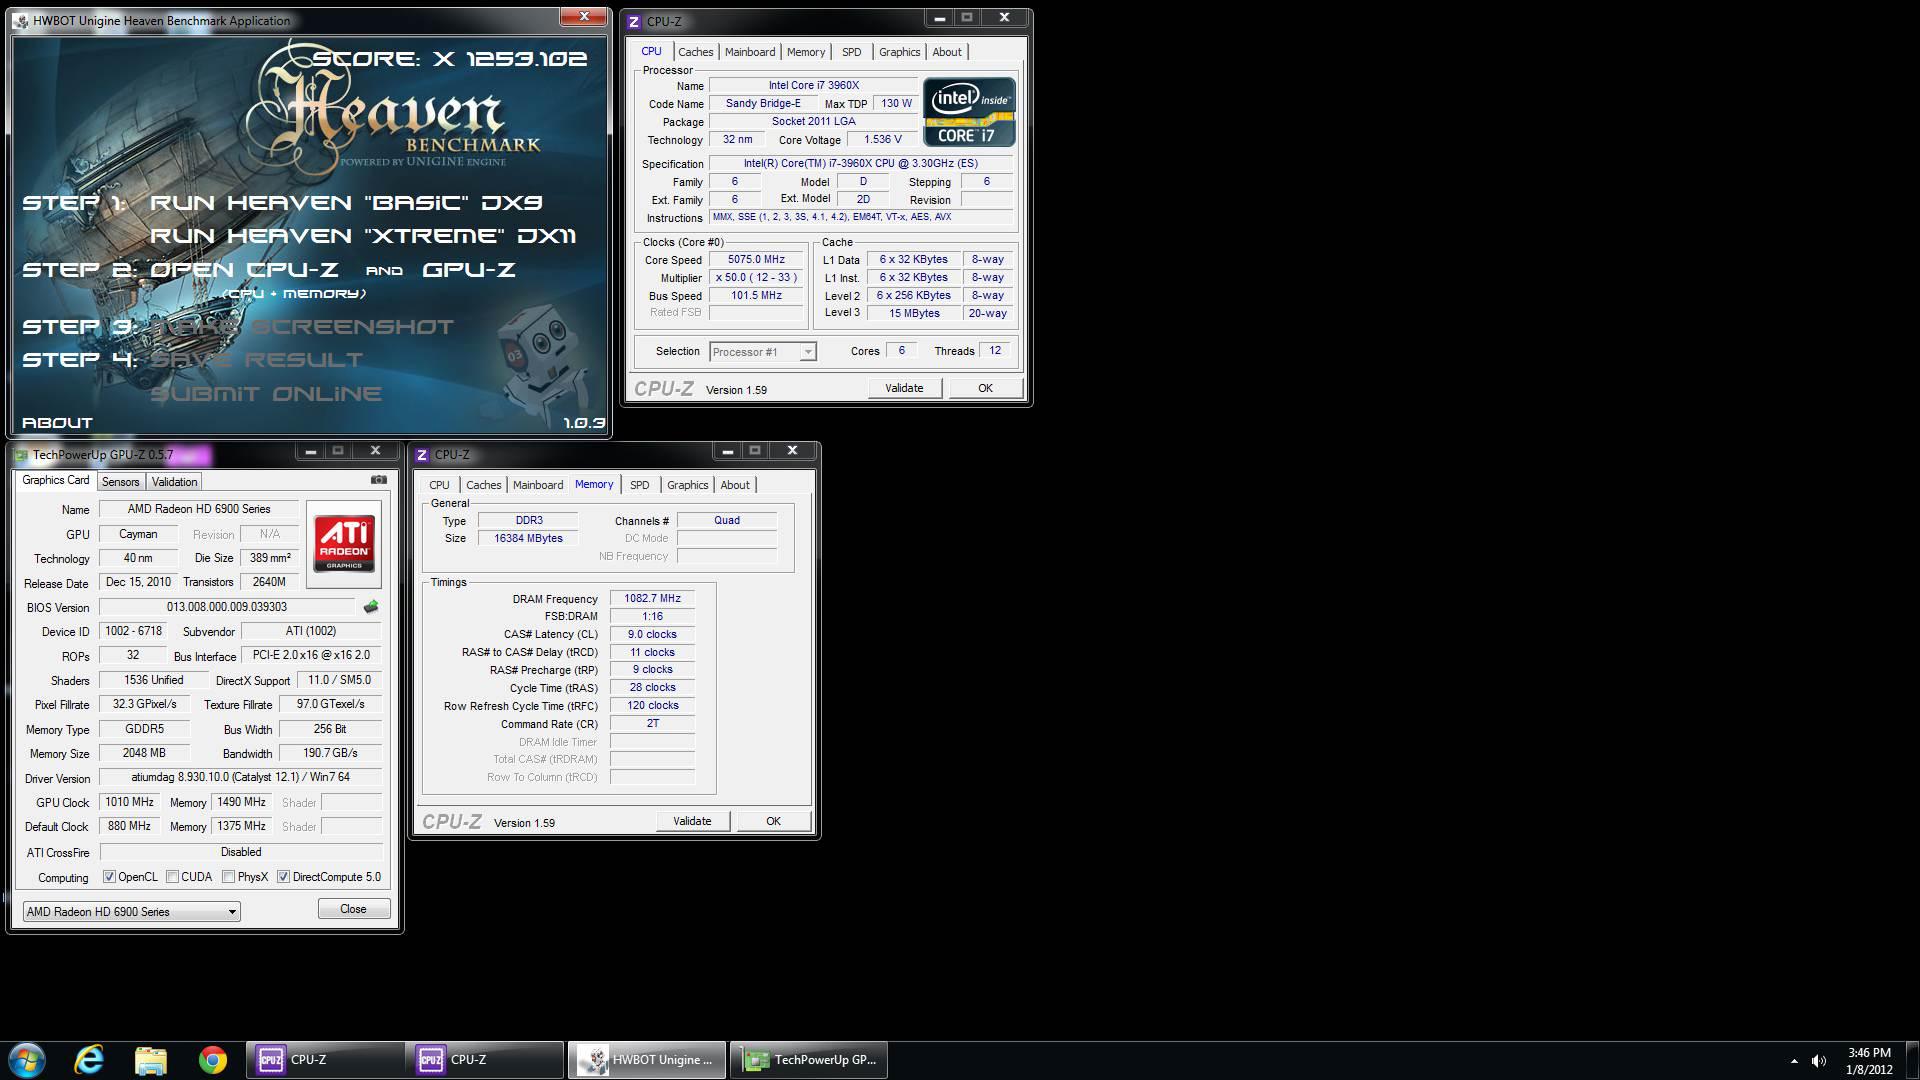This screenshot has width=1920, height=1080.
Task: Open the Caches tab in top CPU-Z window
Action: [x=695, y=52]
